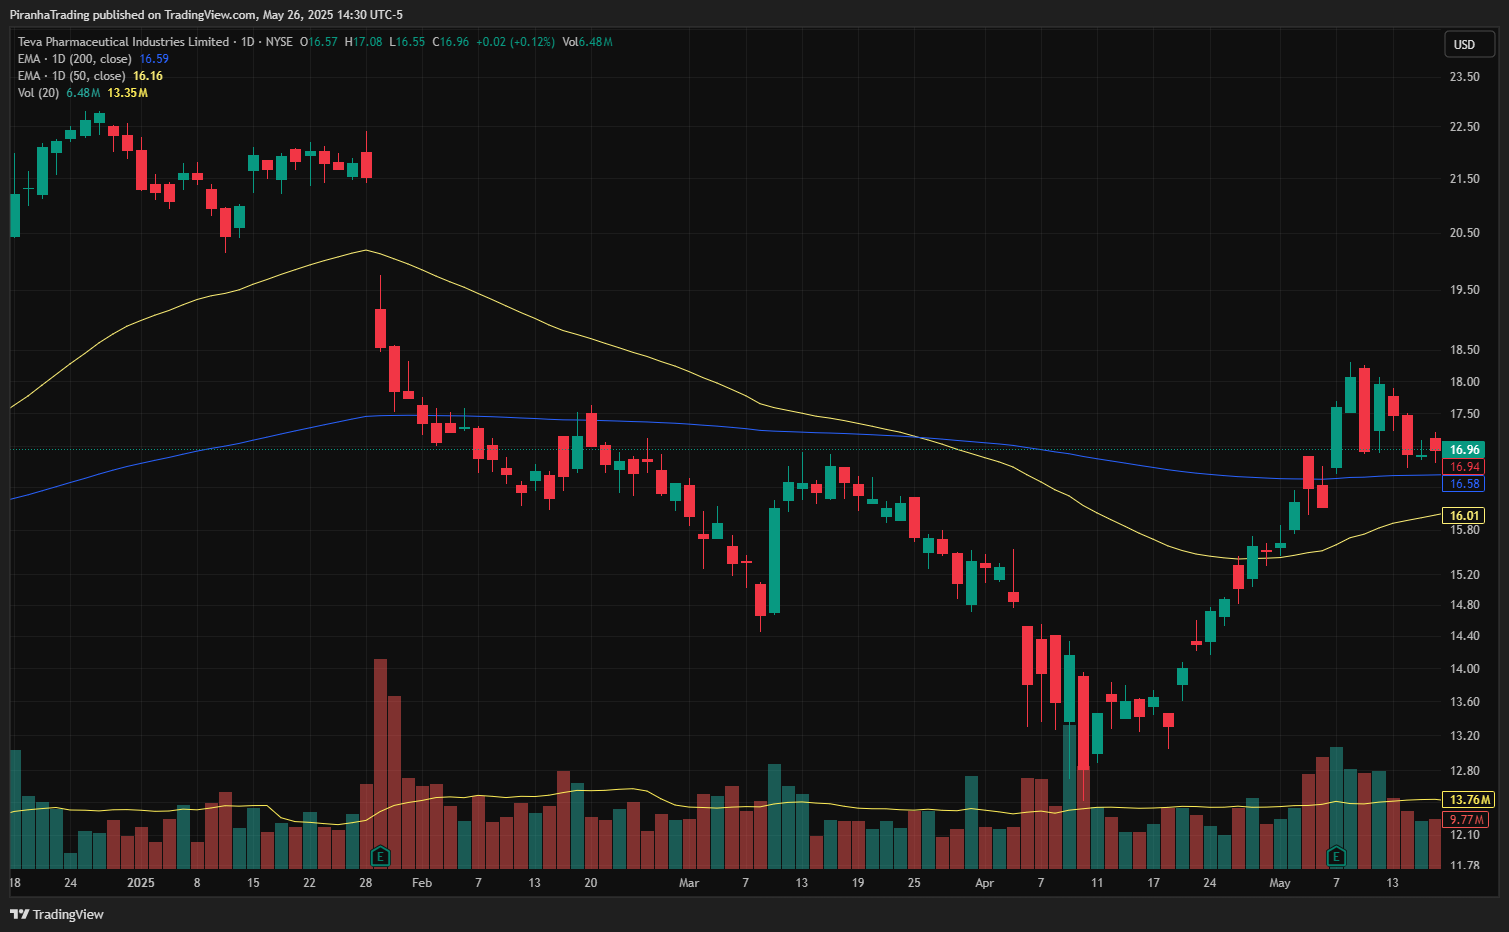Click the 21.50 price scale value
Screen dimensions: 1509x932
click(x=1464, y=179)
